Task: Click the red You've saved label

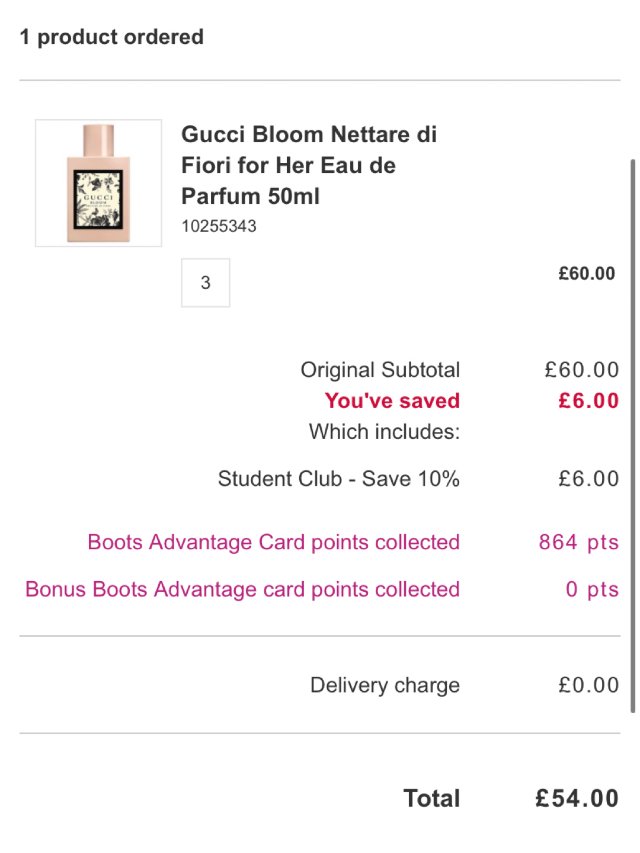Action: click(x=392, y=401)
